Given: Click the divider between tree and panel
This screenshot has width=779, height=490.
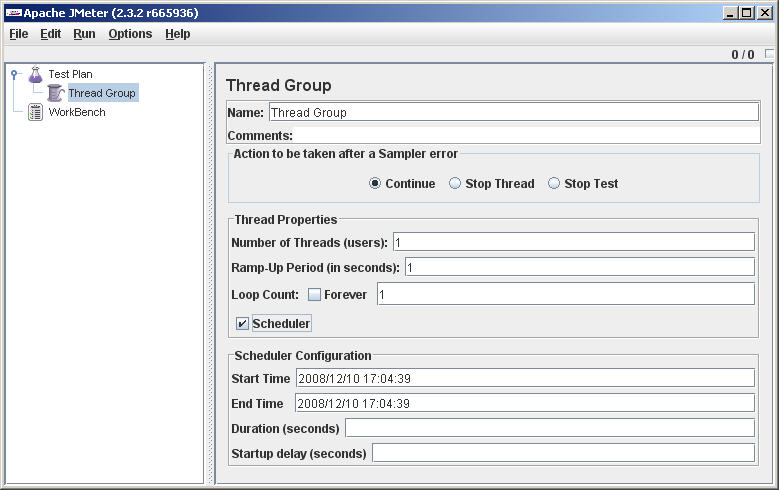Looking at the screenshot, I should (x=209, y=273).
